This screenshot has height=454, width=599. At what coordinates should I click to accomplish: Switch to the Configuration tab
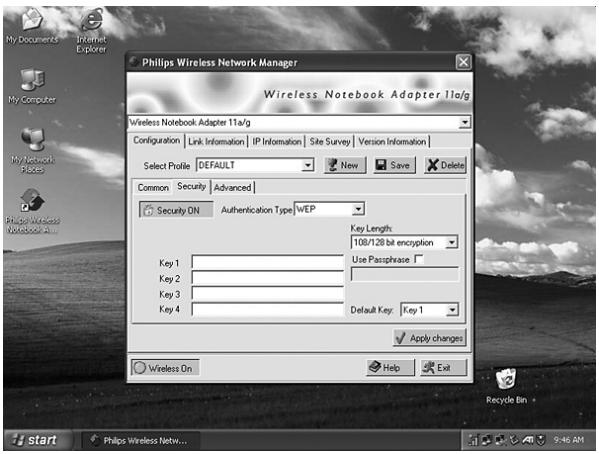pyautogui.click(x=157, y=140)
